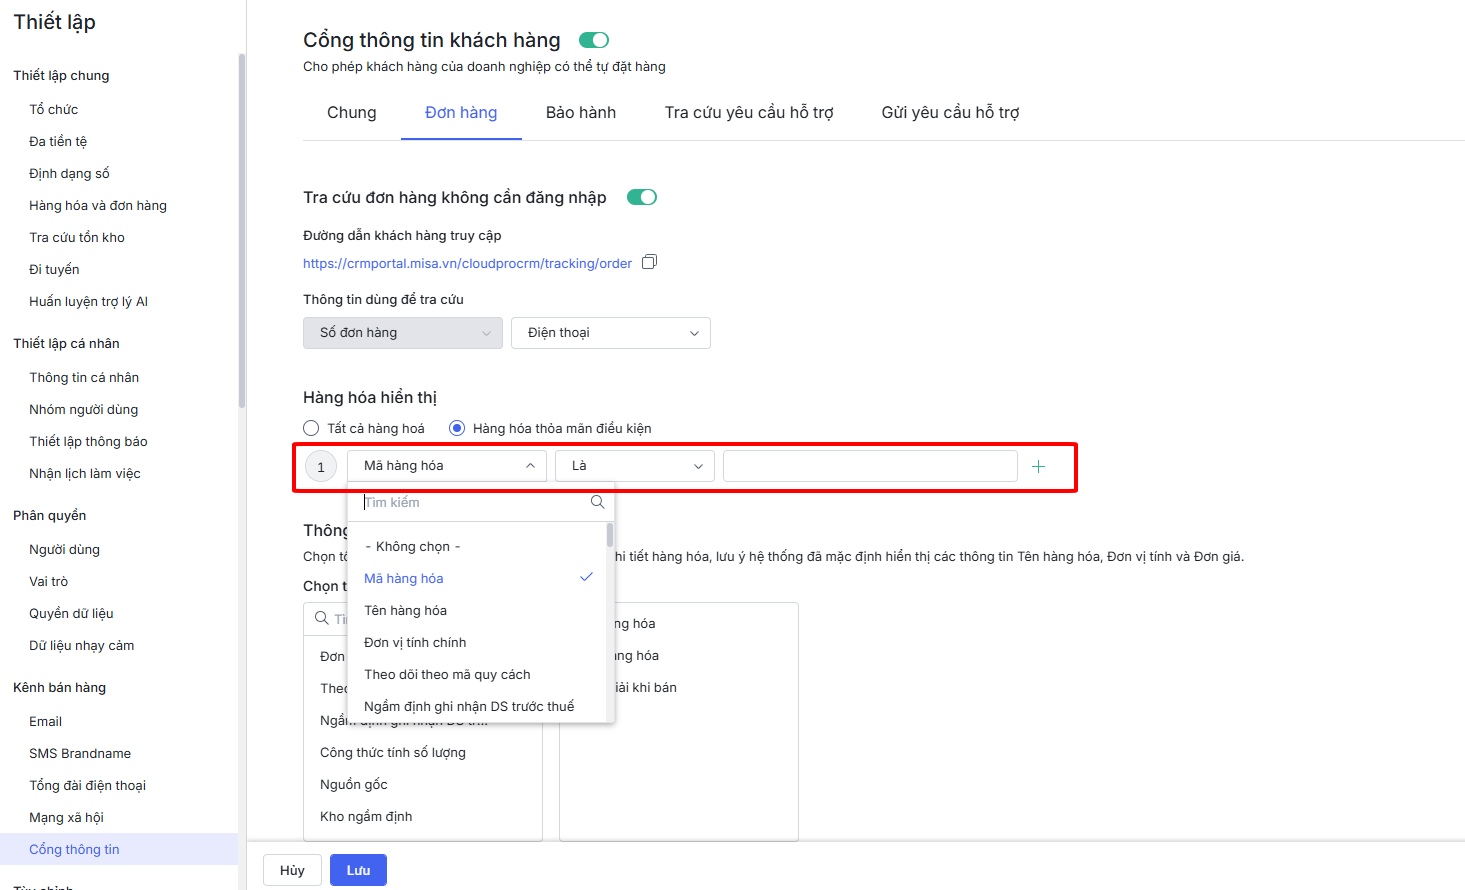The width and height of the screenshot is (1465, 890).
Task: Open the Điện thoại dropdown
Action: click(610, 333)
